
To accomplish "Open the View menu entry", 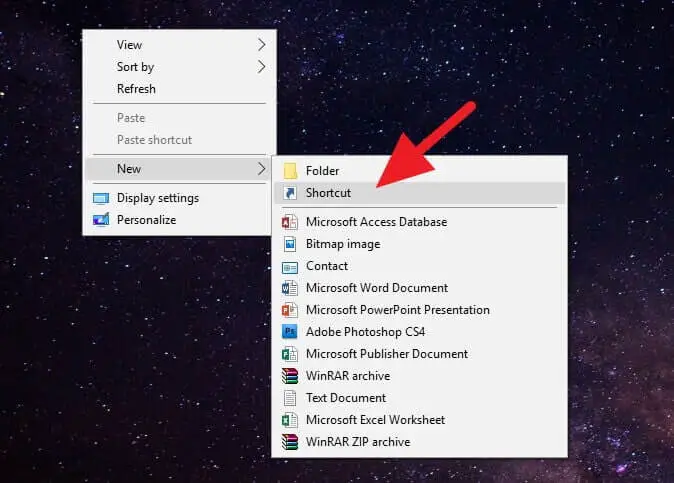I will [179, 45].
